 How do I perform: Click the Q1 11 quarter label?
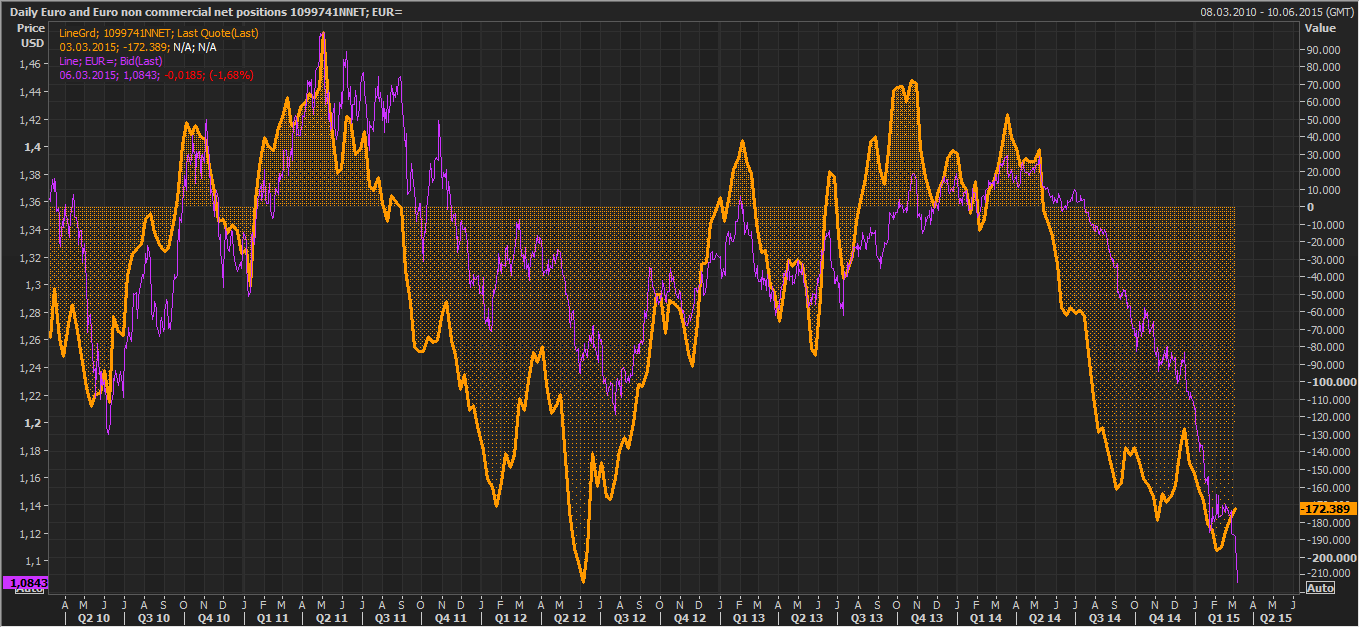click(273, 618)
